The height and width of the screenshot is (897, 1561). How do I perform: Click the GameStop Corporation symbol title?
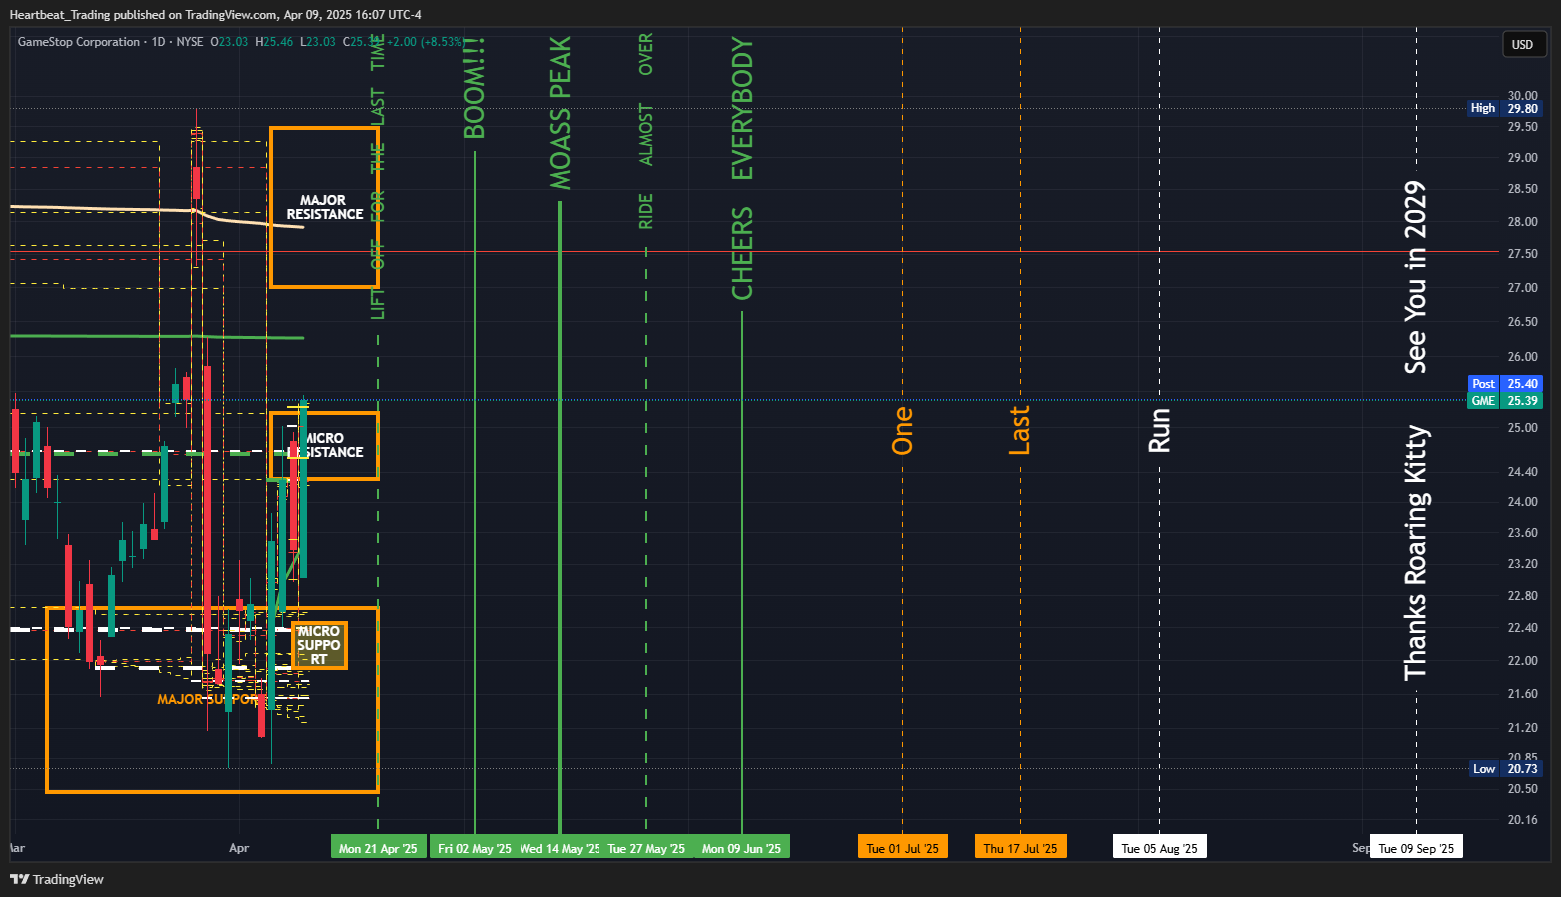(x=79, y=42)
